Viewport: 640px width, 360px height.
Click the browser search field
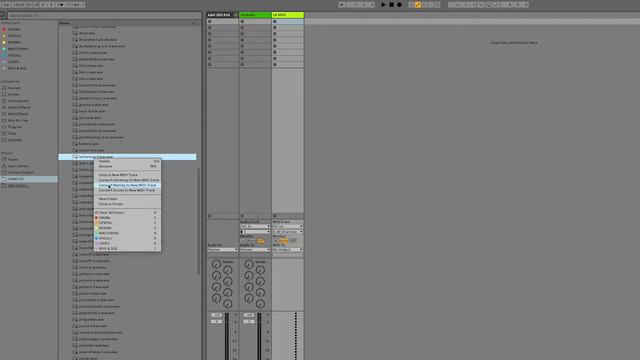104,16
